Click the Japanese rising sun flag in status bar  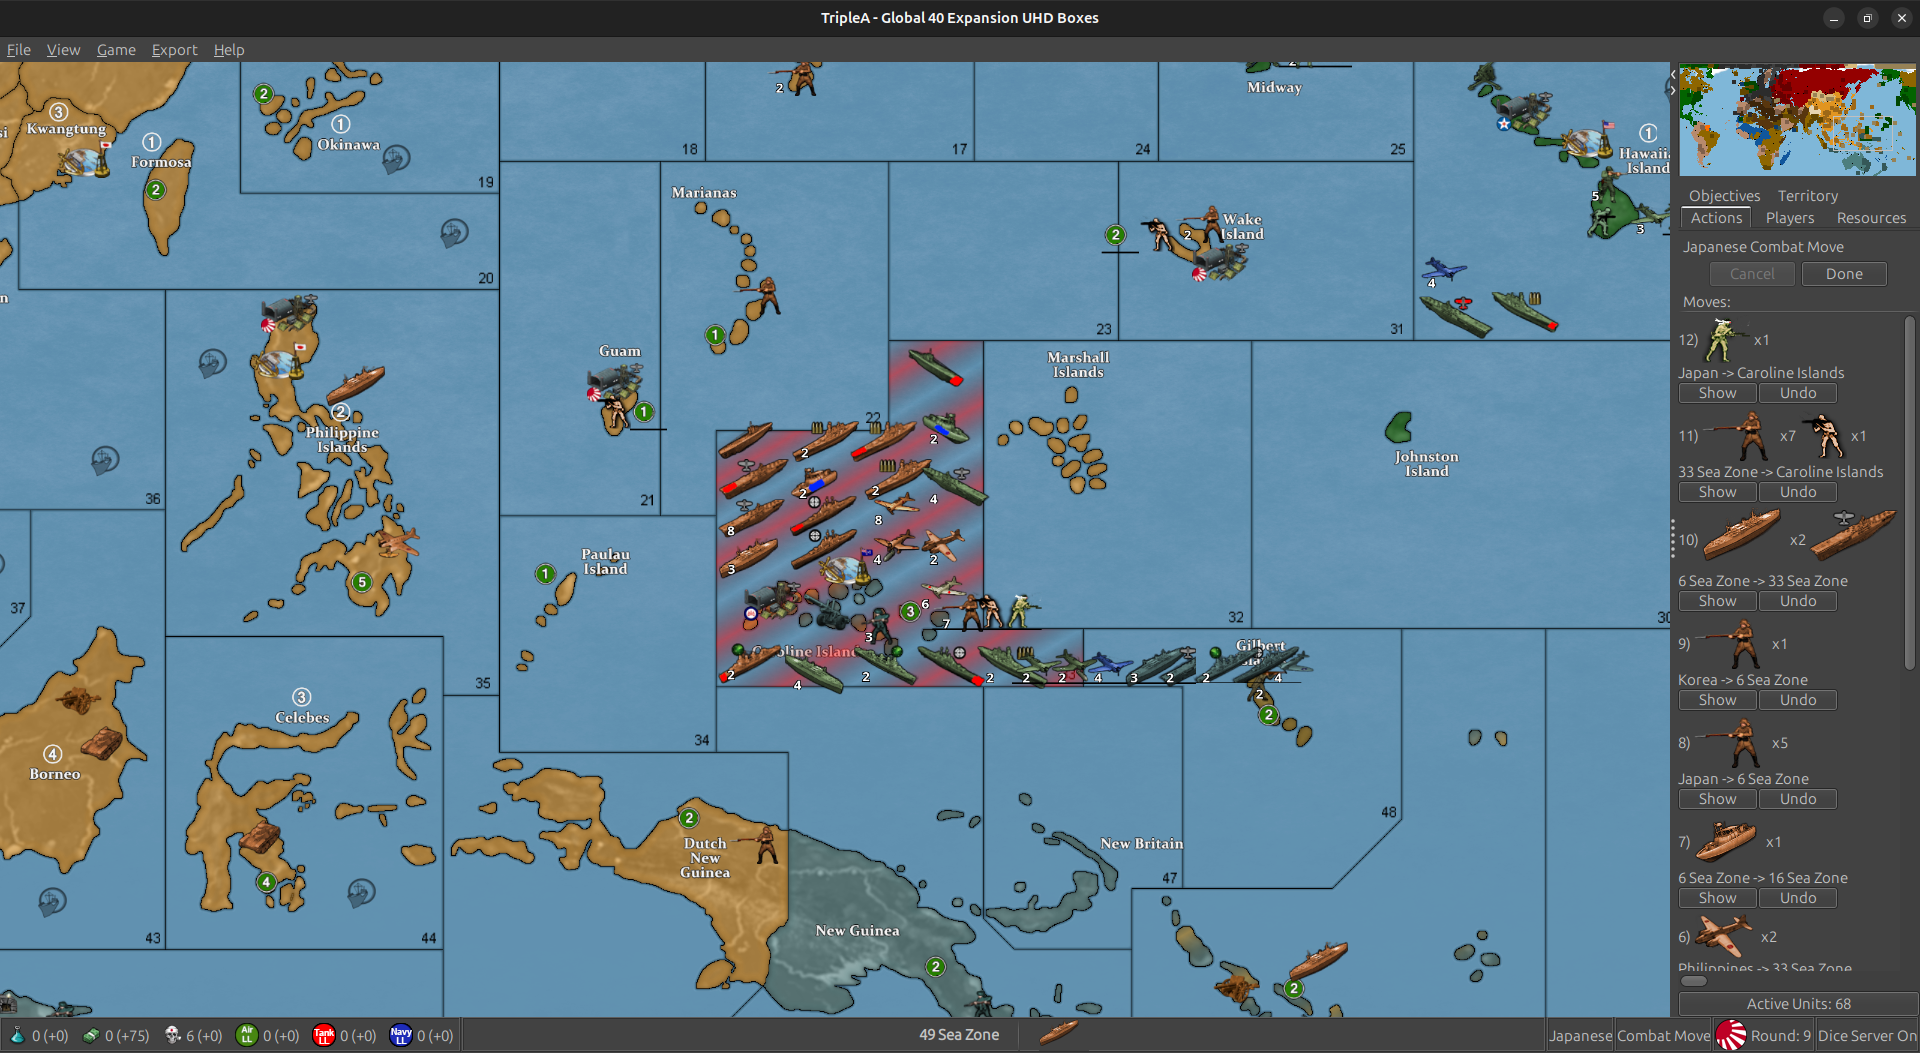click(x=1733, y=1035)
